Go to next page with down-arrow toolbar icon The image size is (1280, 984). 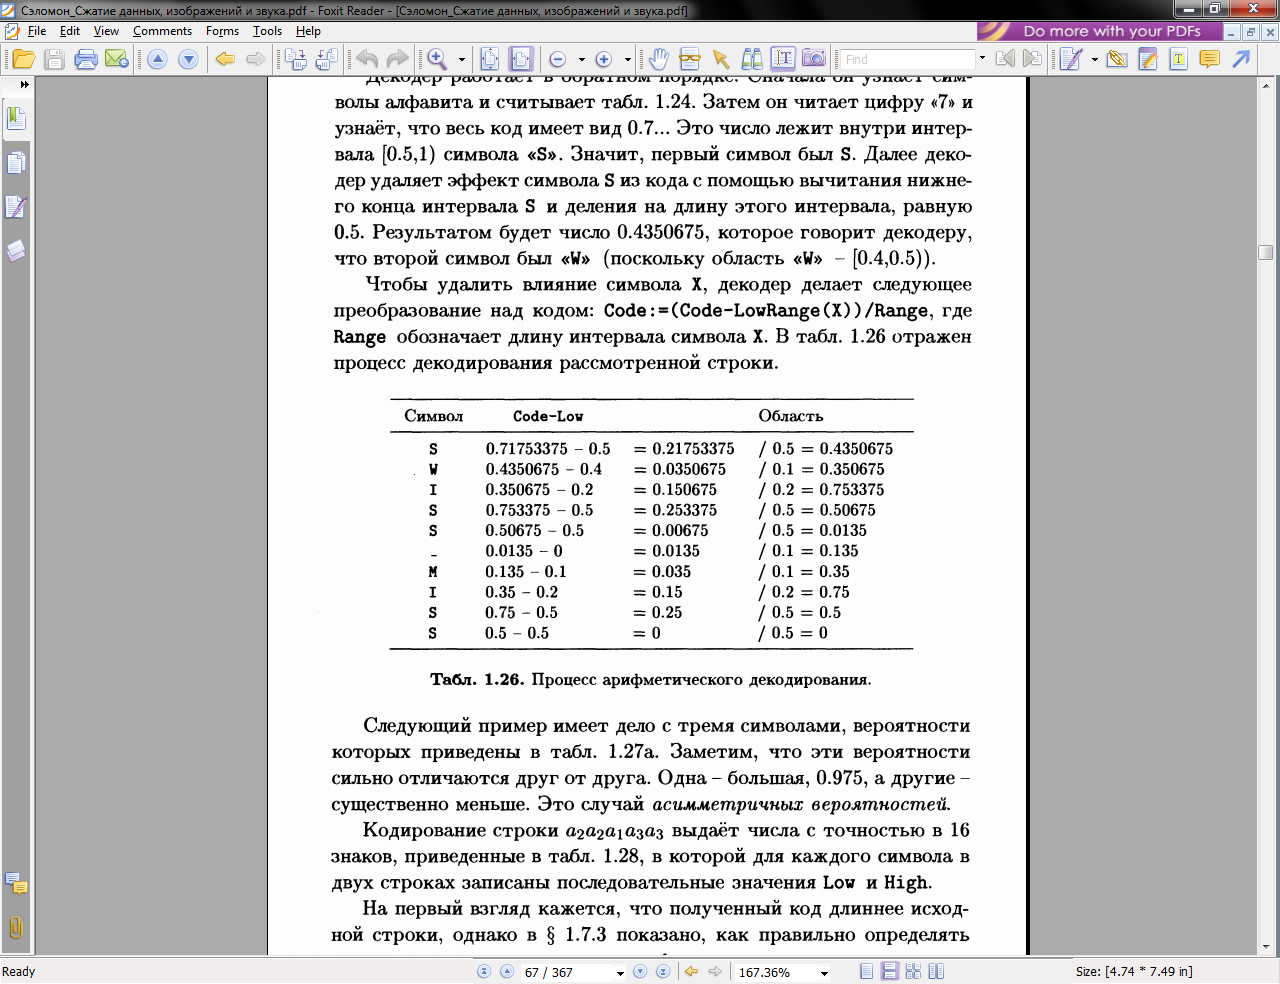coord(188,59)
